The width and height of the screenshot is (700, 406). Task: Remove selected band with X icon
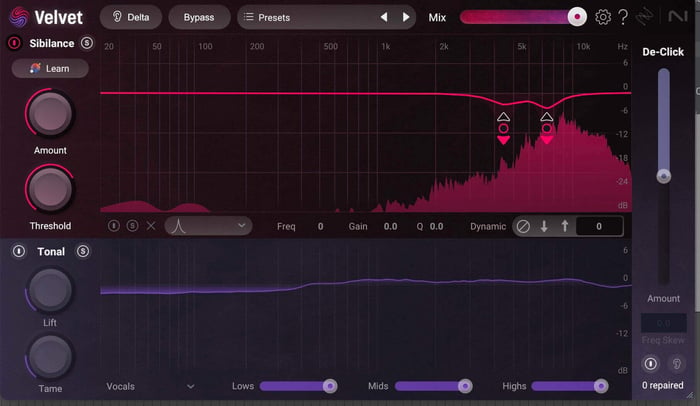point(151,226)
